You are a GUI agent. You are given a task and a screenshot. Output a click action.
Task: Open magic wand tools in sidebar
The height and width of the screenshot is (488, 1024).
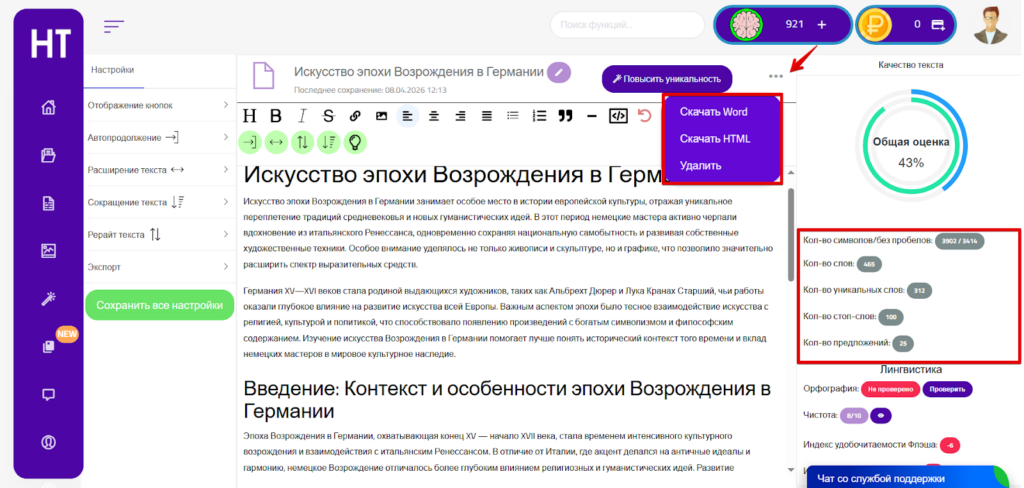(48, 299)
